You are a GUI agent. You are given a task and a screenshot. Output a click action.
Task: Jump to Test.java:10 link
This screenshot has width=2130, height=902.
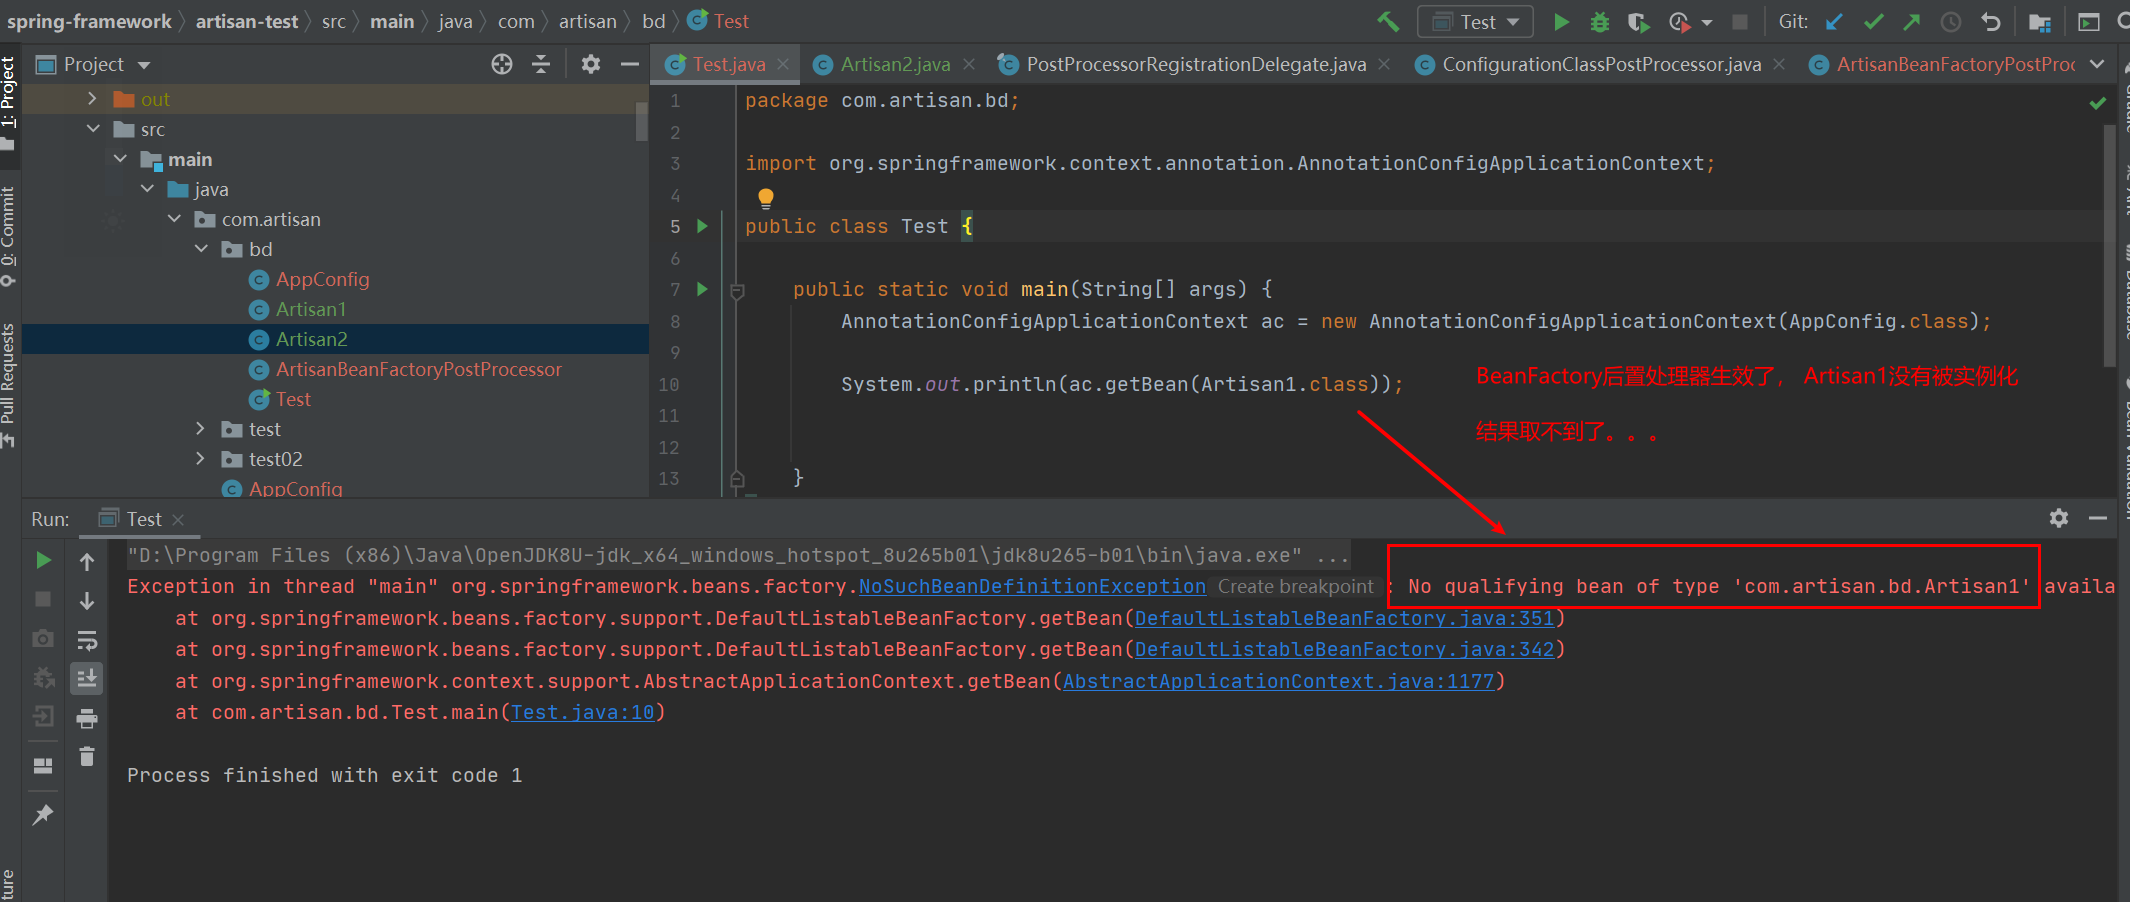click(x=582, y=713)
